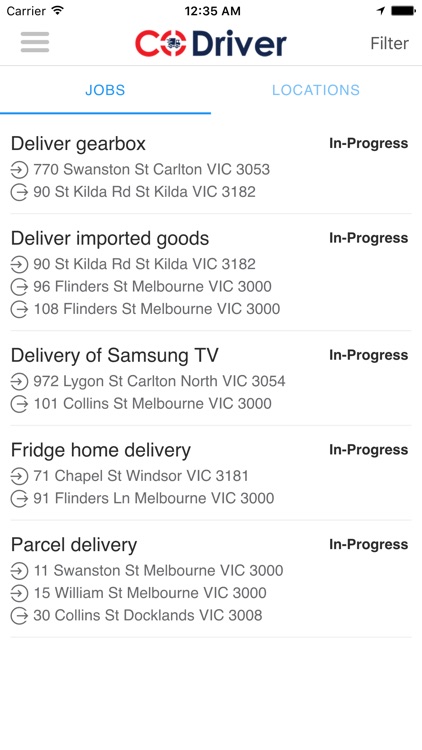This screenshot has height=750, width=422.
Task: Tap drop-off icon beside 30 Collins St Docklands
Action: tap(19, 615)
